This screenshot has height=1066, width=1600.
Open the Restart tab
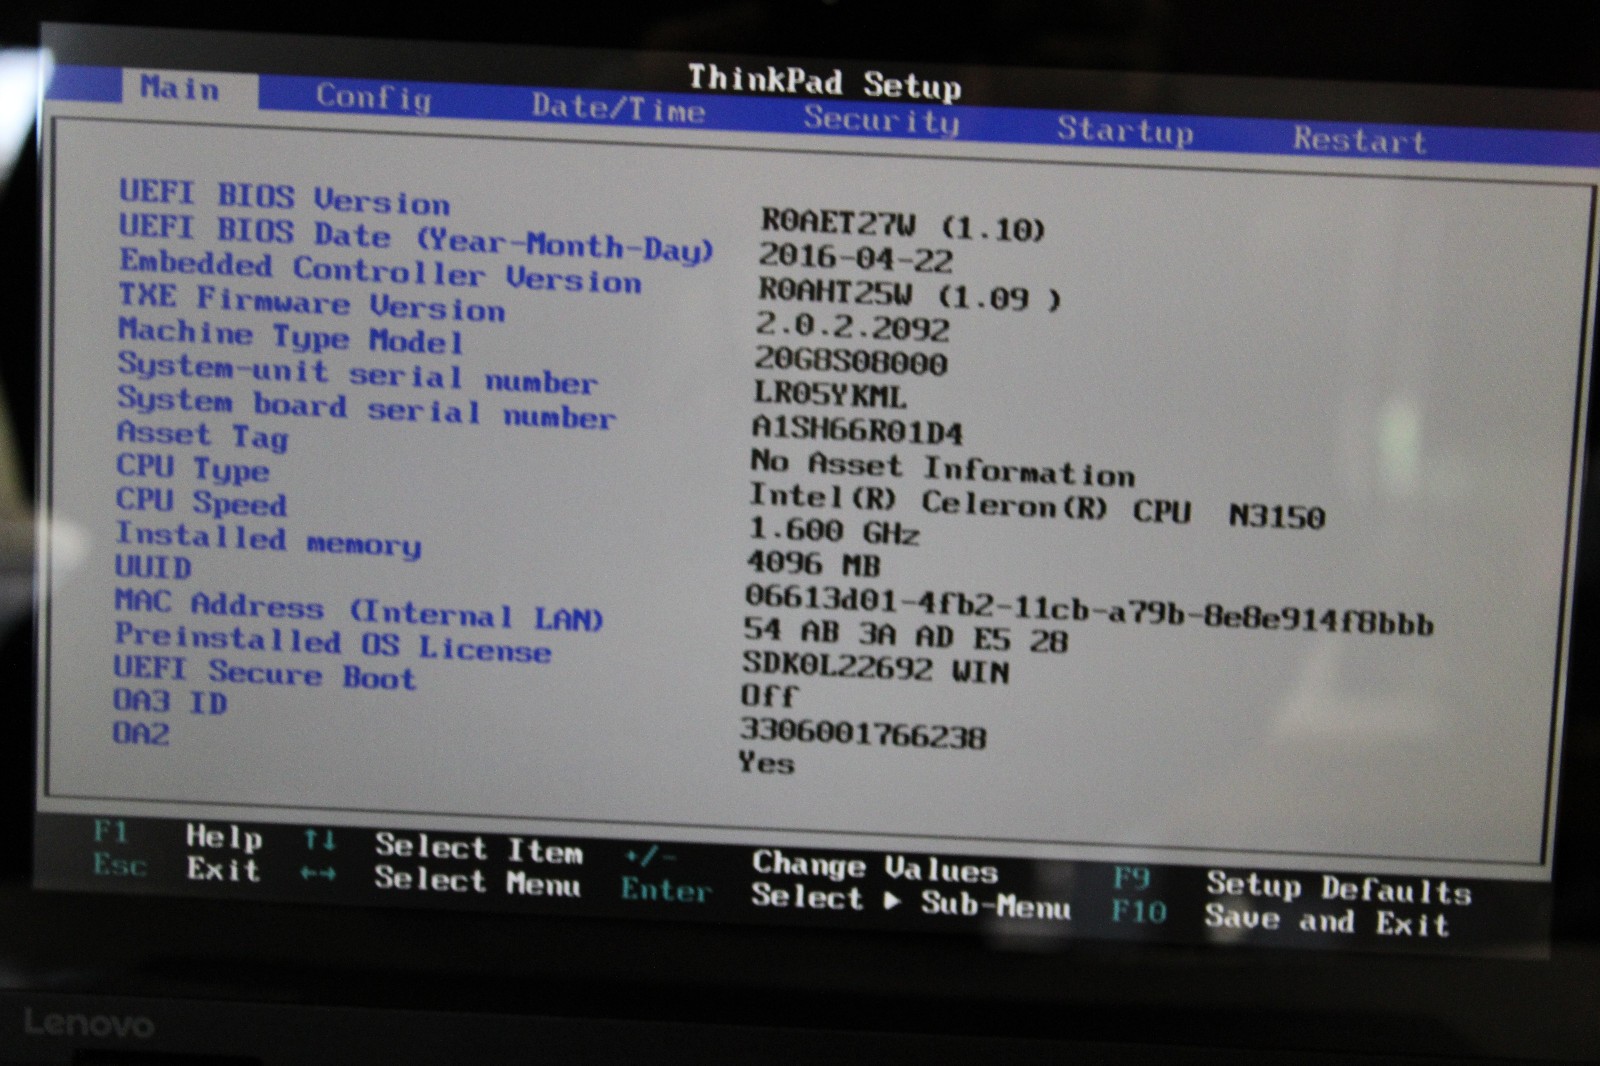[x=1360, y=139]
